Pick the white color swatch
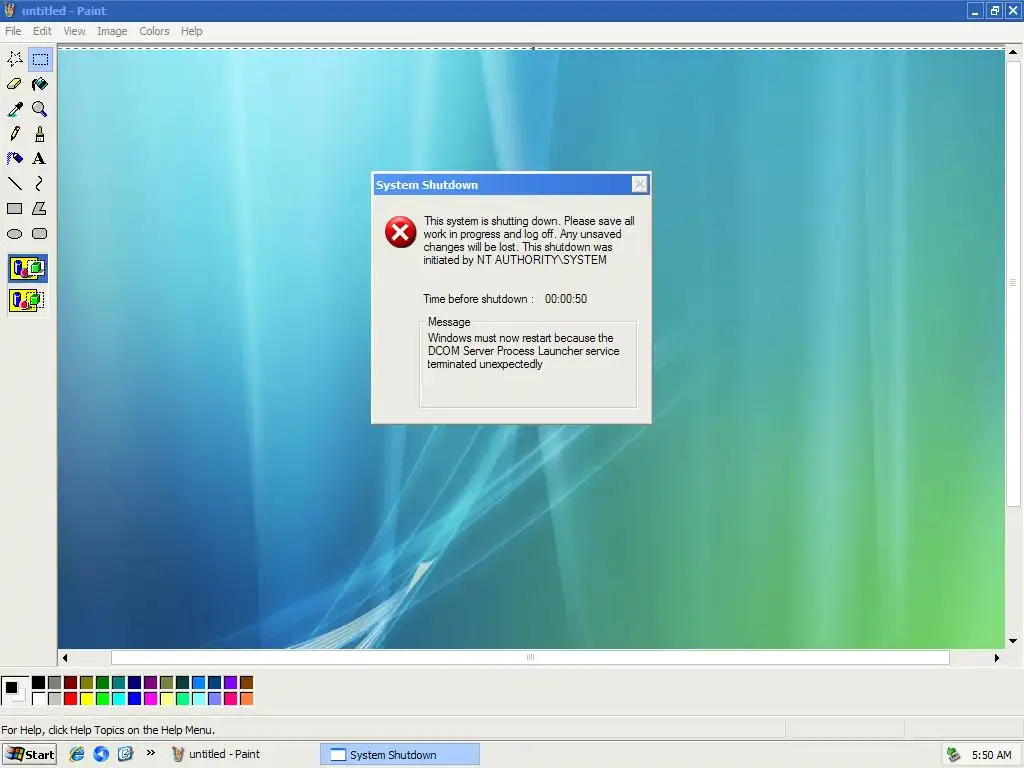The height and width of the screenshot is (768, 1024). pos(39,699)
